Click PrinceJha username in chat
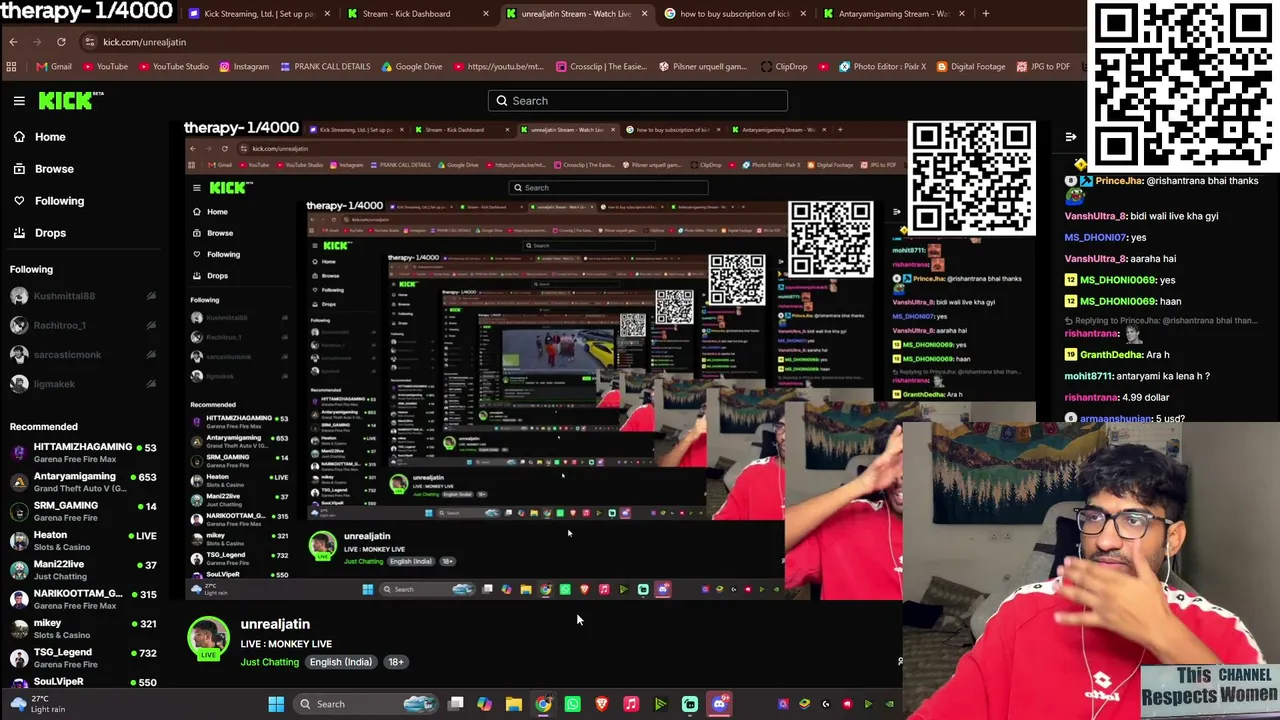Image resolution: width=1280 pixels, height=720 pixels. coord(1118,181)
